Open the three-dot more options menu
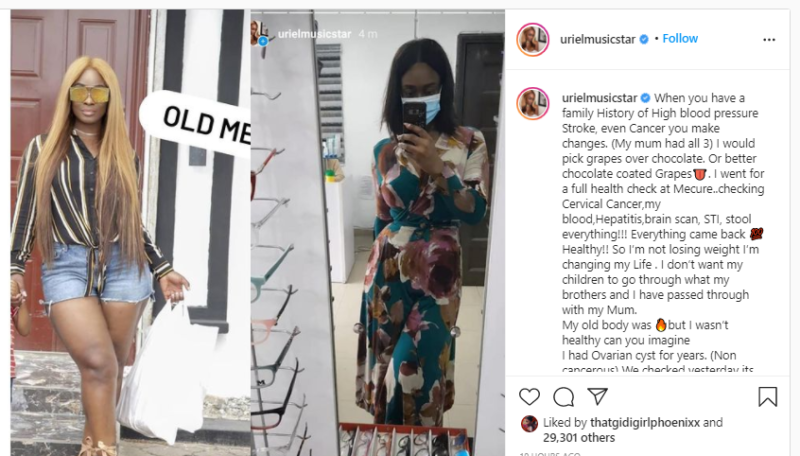 click(x=769, y=40)
